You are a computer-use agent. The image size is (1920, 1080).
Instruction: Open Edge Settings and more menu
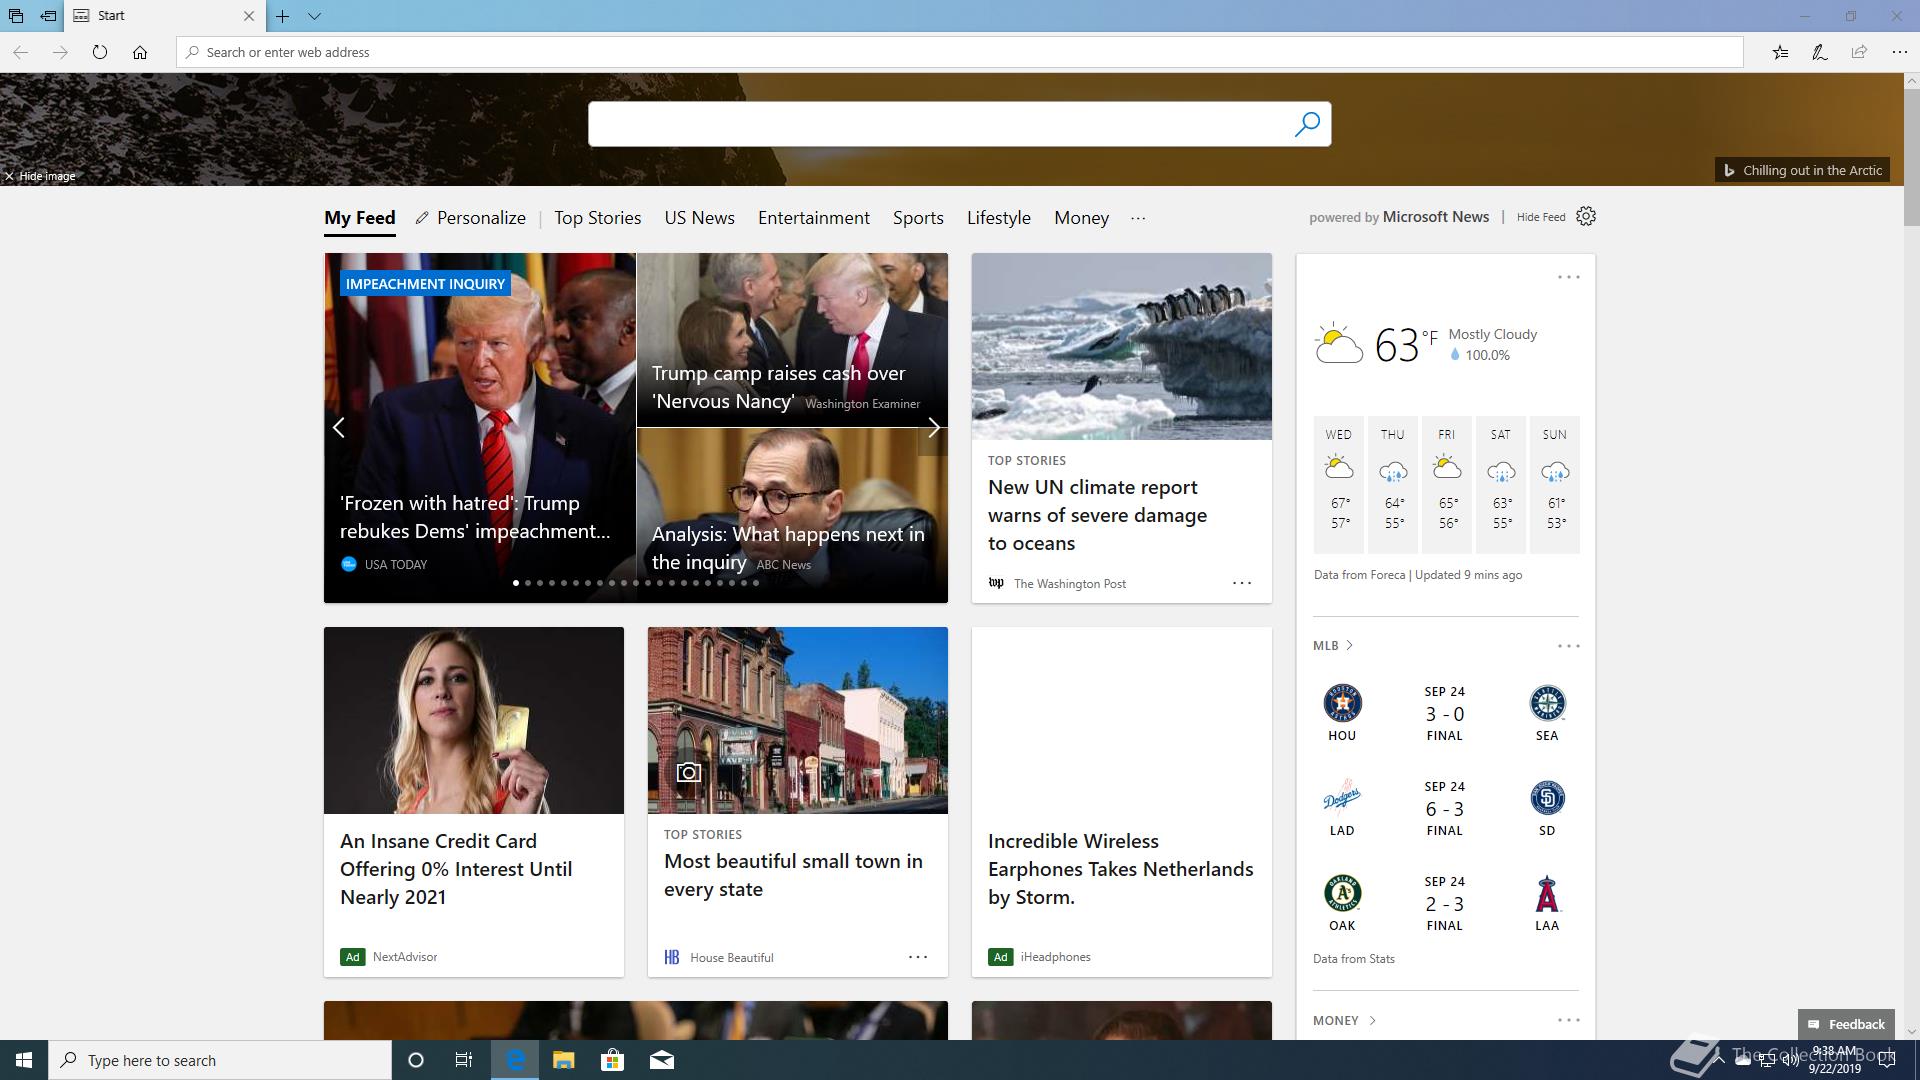[1899, 52]
